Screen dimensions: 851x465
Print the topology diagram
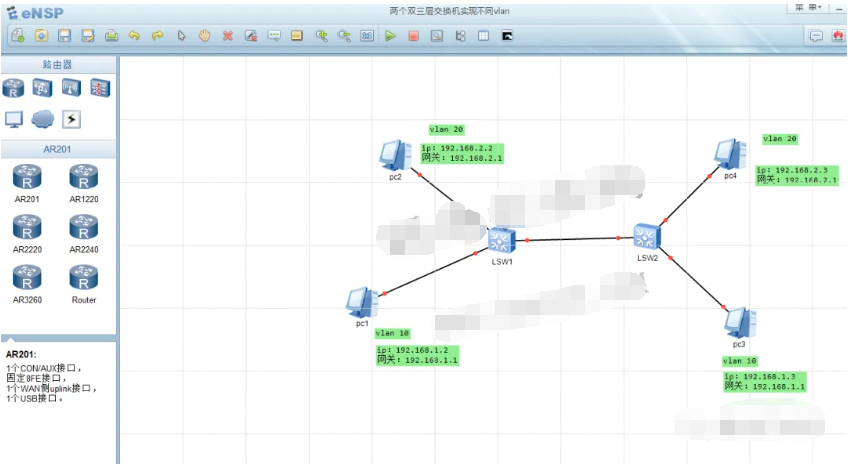tap(111, 36)
